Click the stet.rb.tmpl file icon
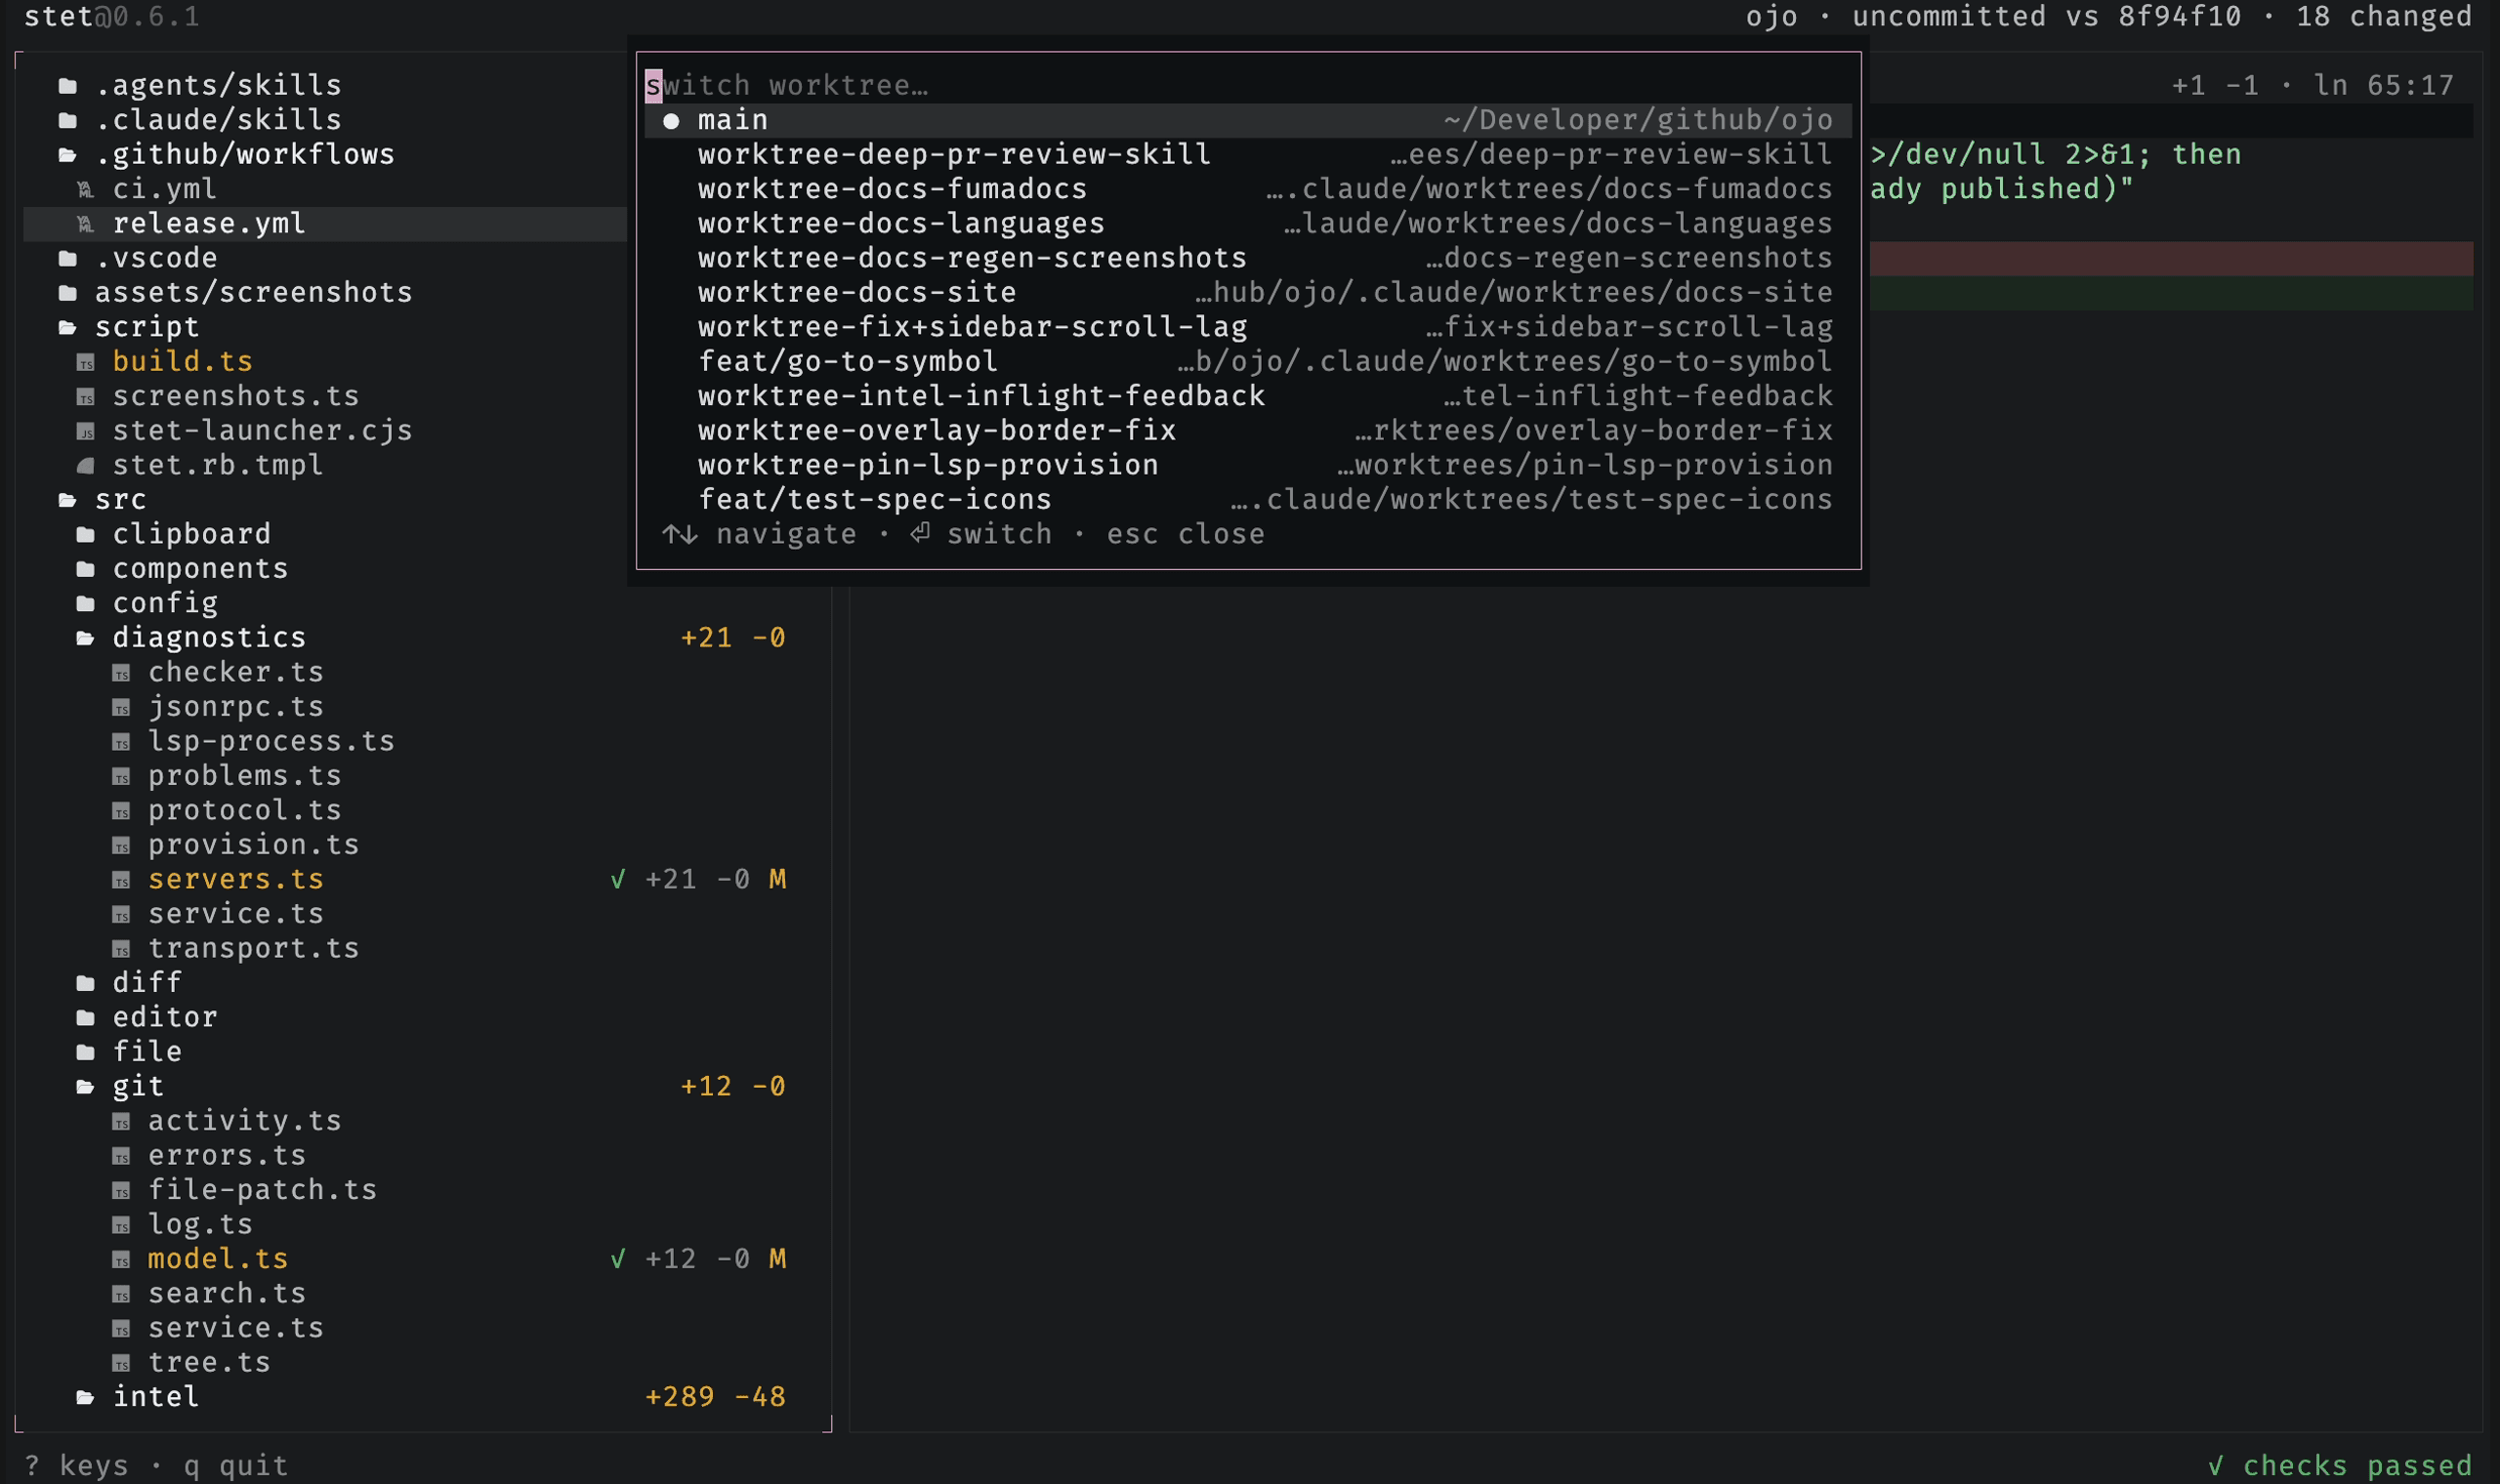Viewport: 2500px width, 1484px height. [86, 466]
